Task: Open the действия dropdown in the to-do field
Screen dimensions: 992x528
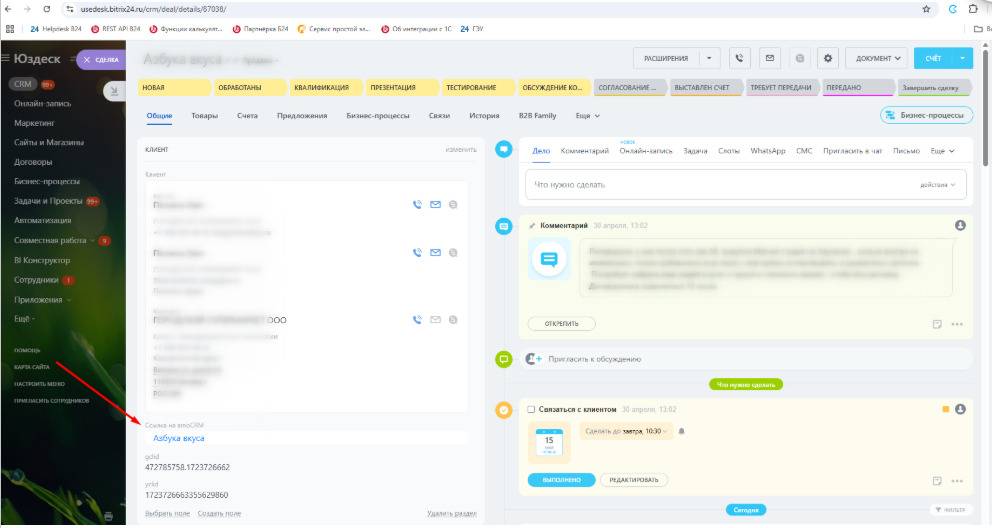Action: [938, 185]
